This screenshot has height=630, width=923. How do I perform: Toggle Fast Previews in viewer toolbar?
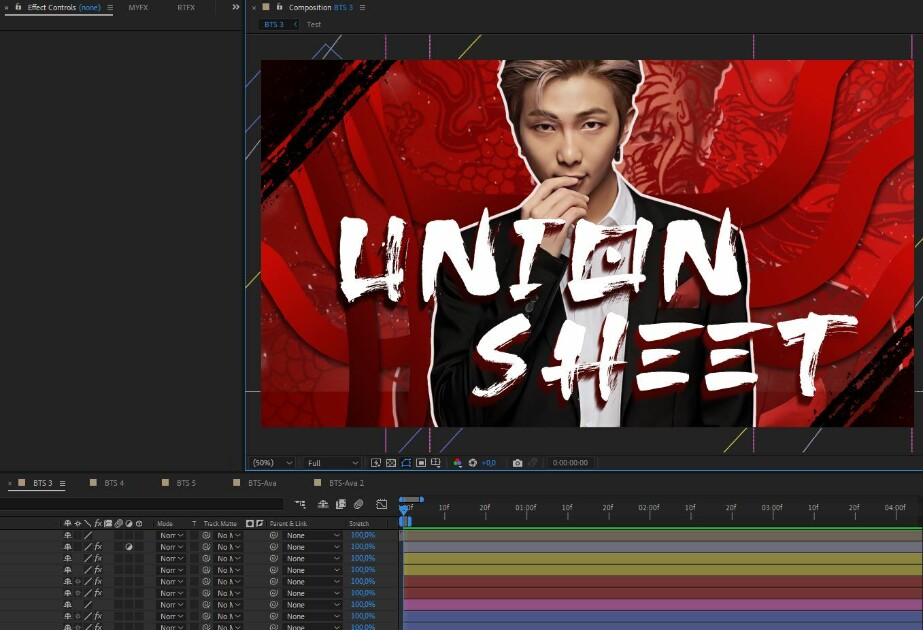click(x=376, y=463)
